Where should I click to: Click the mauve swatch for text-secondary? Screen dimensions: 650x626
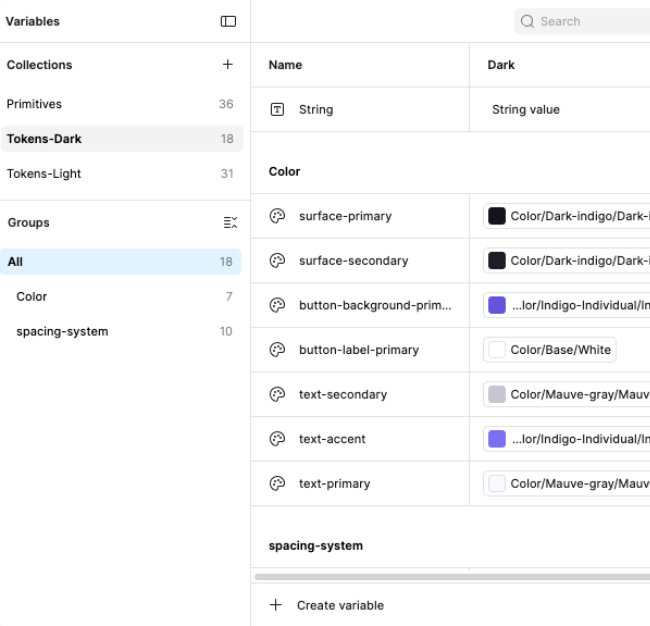point(497,394)
